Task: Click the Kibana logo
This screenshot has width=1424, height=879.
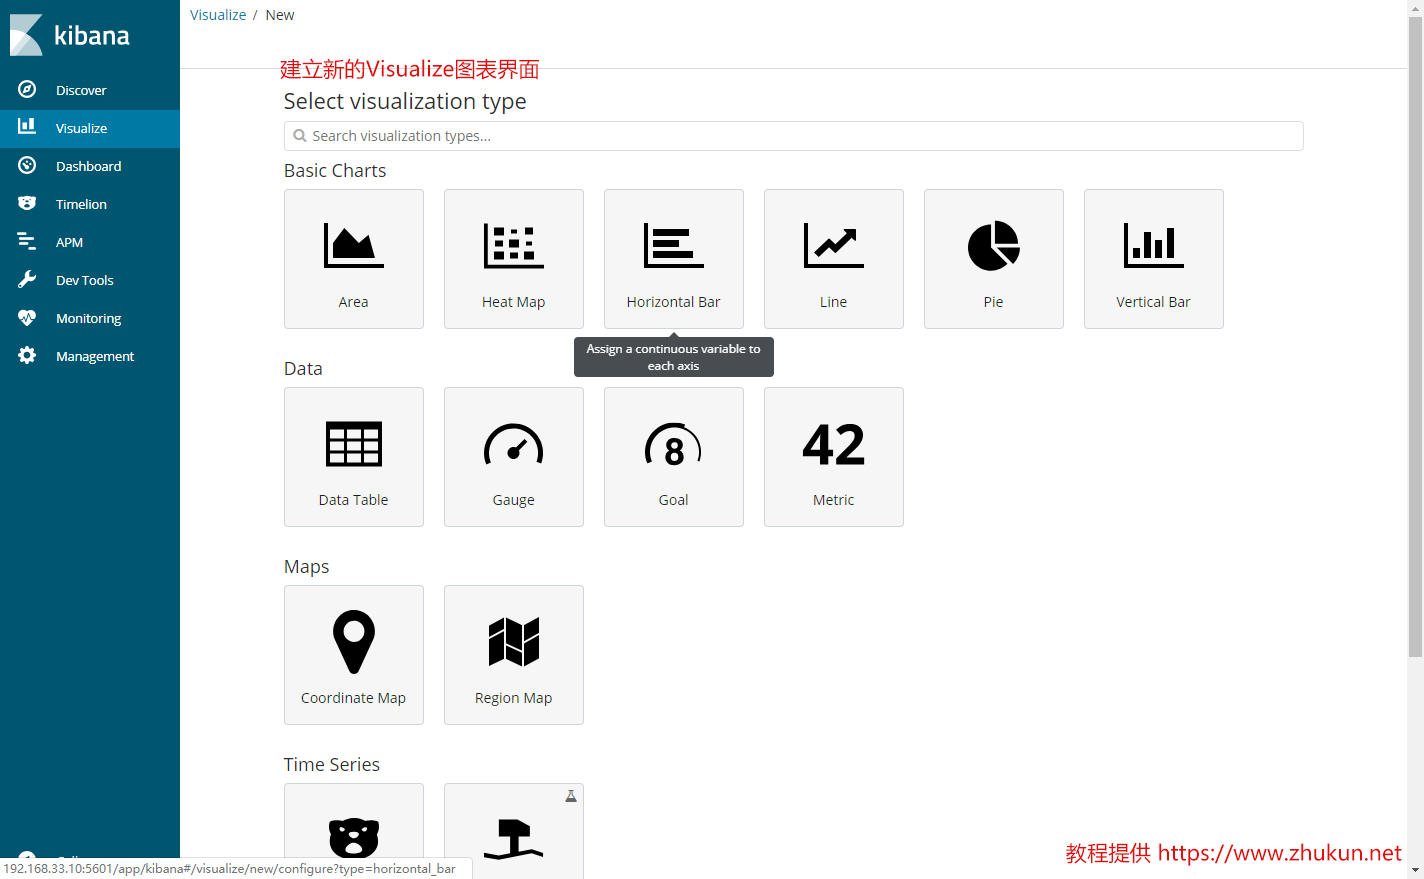Action: click(x=70, y=35)
